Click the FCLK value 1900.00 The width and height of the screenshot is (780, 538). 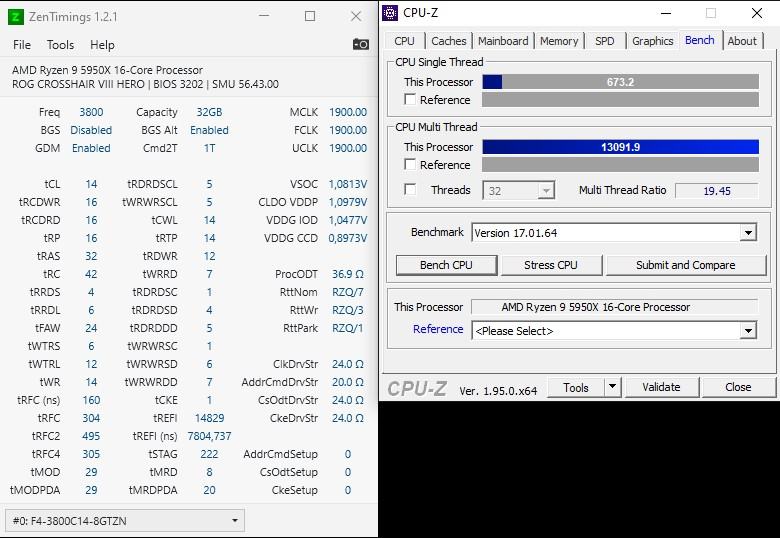point(348,130)
